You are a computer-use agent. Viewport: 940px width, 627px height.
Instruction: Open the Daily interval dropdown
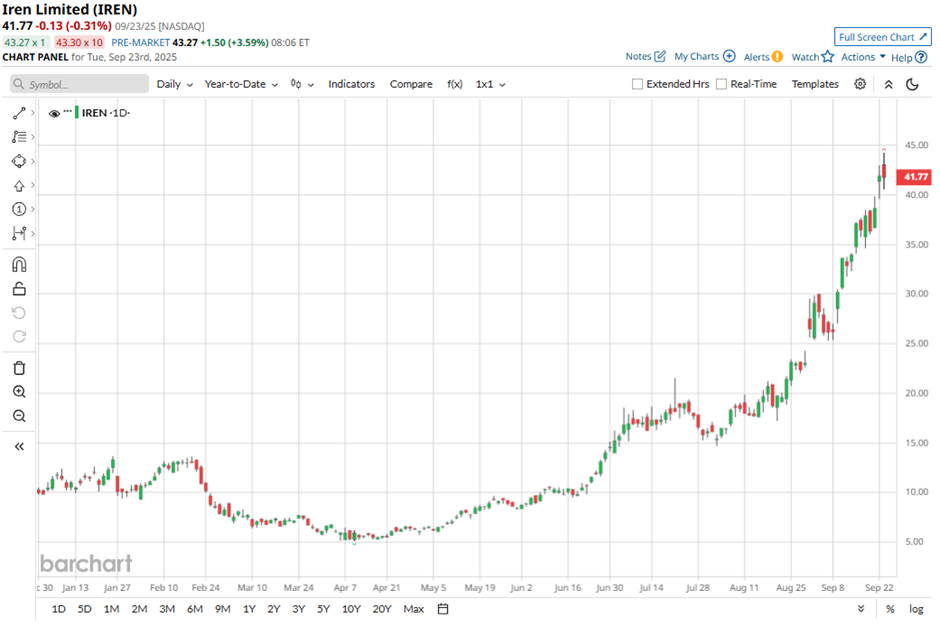174,85
